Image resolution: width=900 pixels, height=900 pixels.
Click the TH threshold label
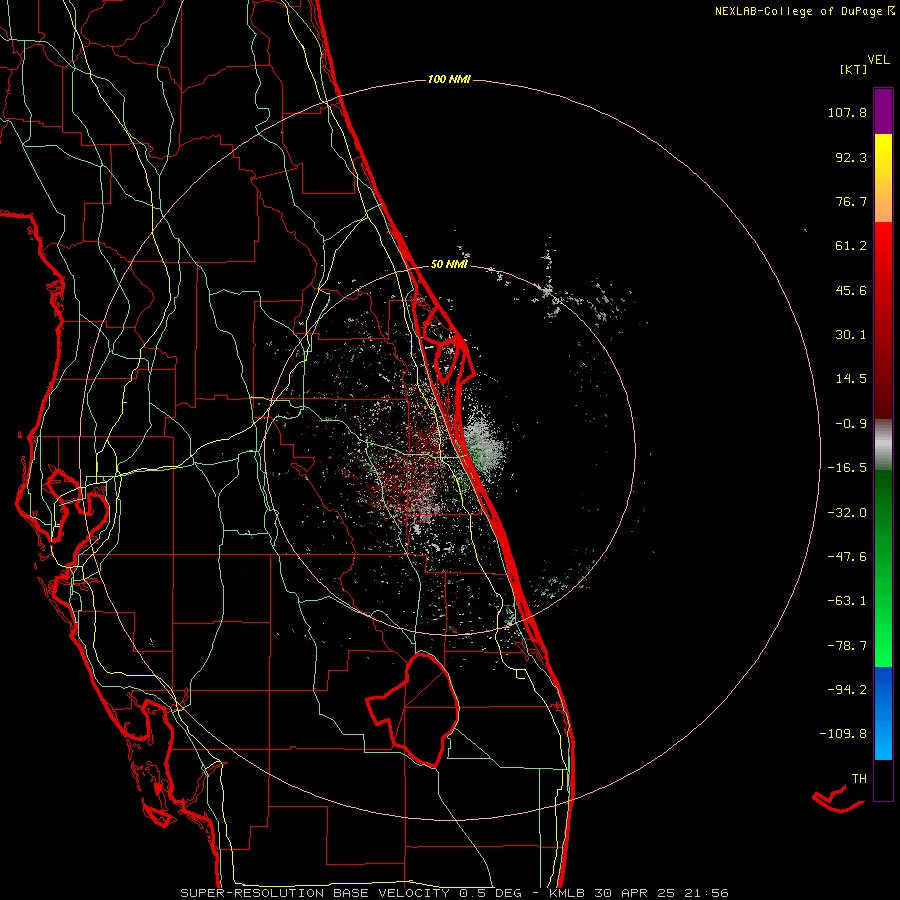click(859, 778)
